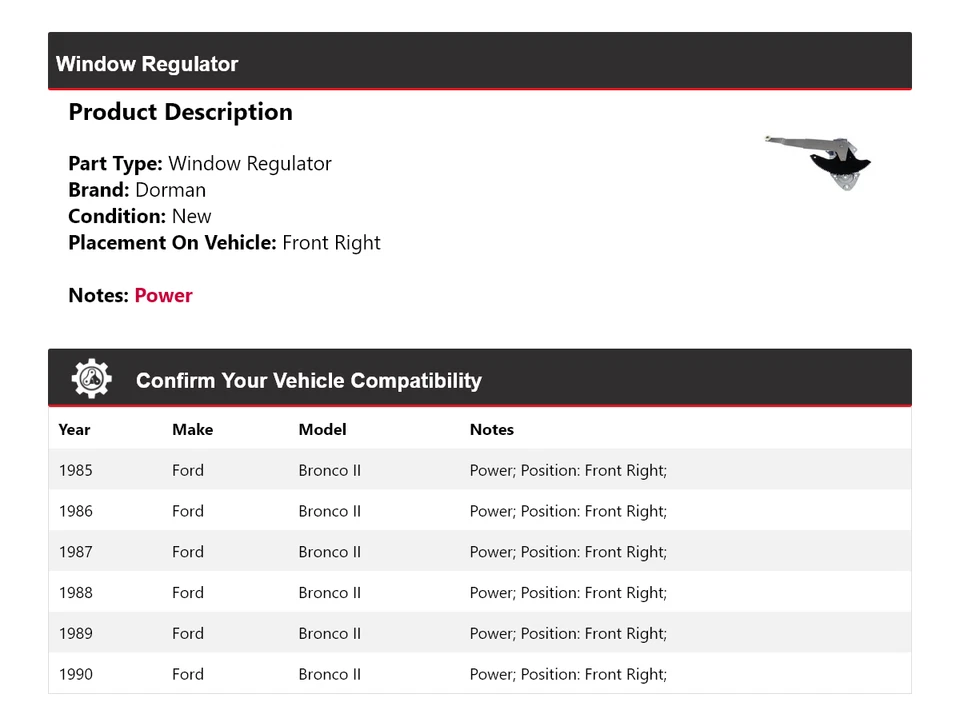Viewport: 960px width, 726px height.
Task: Click the 1987 year cell
Action: coord(75,552)
